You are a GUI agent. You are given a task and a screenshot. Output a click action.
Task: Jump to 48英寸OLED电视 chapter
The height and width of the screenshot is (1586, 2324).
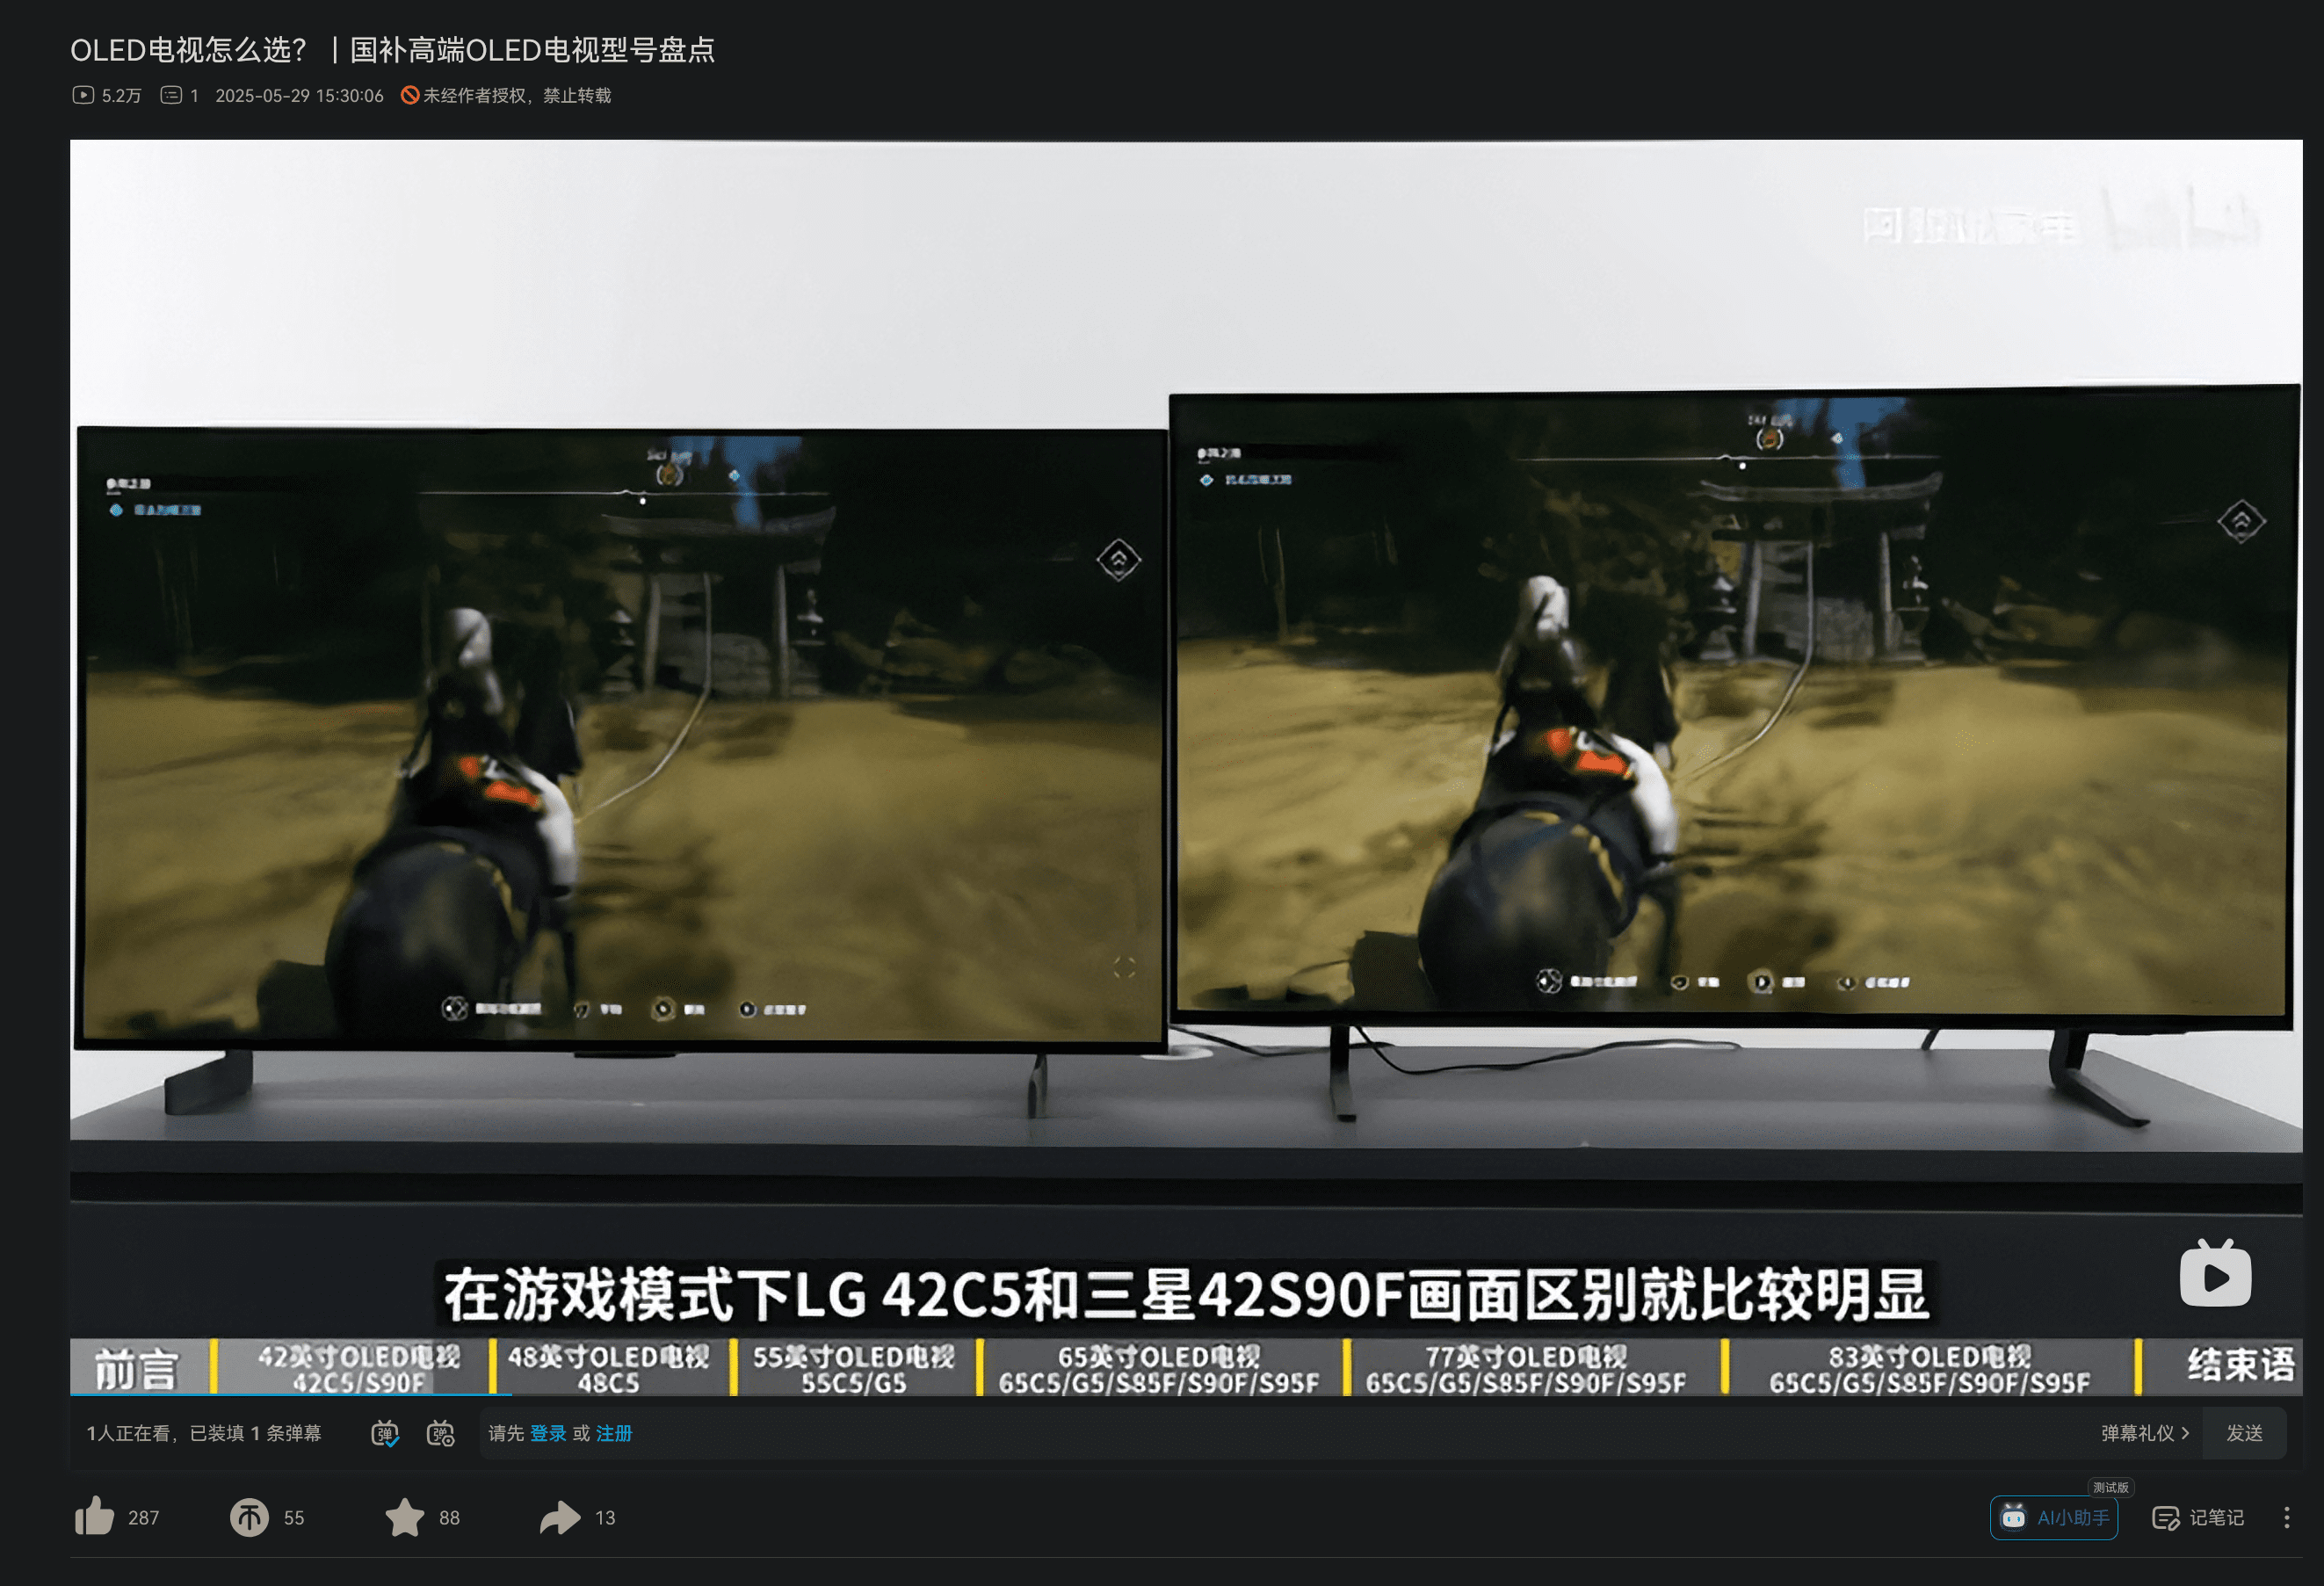tap(608, 1368)
